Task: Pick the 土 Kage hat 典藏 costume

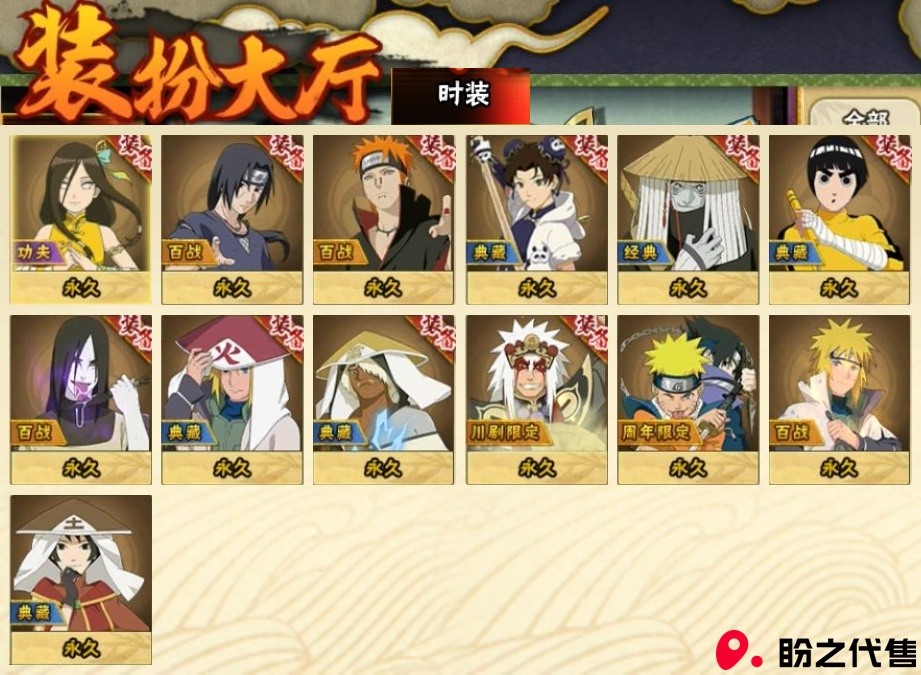Action: [81, 580]
